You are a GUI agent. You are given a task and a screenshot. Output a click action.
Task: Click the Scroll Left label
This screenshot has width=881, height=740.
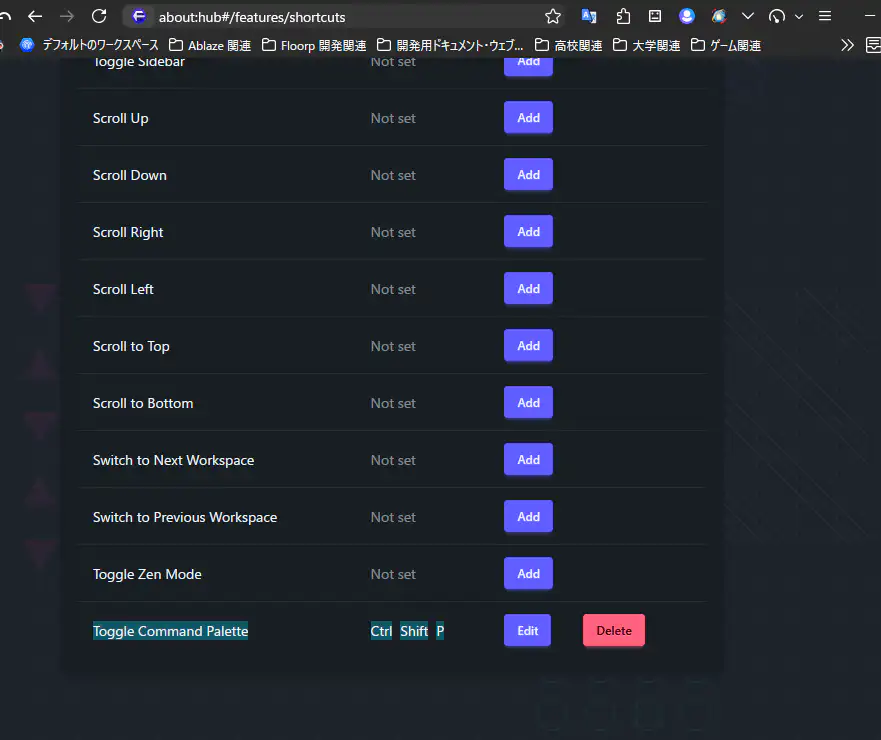click(x=123, y=289)
